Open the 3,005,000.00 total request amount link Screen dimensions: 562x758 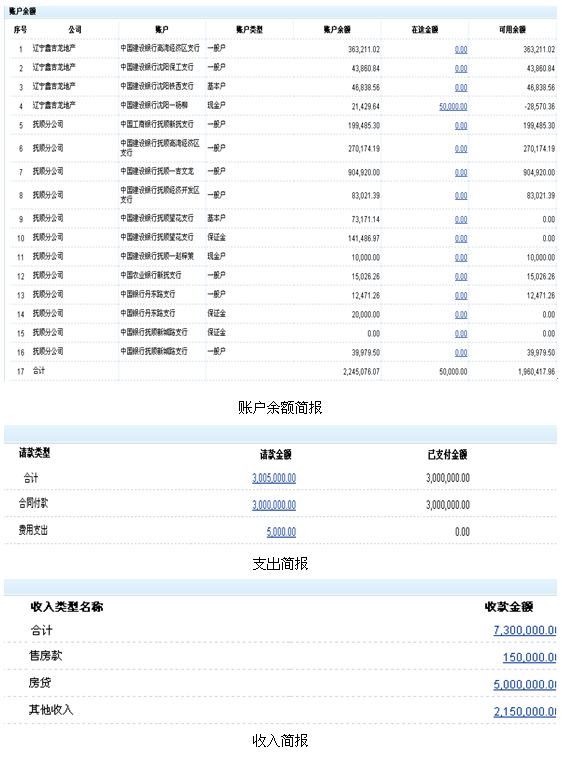pyautogui.click(x=274, y=478)
